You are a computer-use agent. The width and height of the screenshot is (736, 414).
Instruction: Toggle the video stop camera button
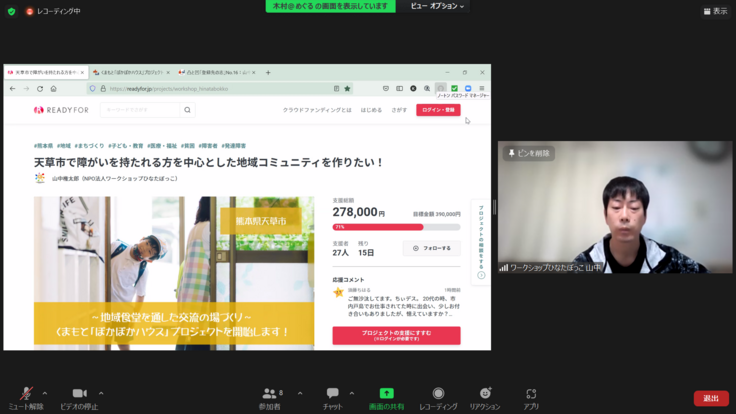(79, 394)
